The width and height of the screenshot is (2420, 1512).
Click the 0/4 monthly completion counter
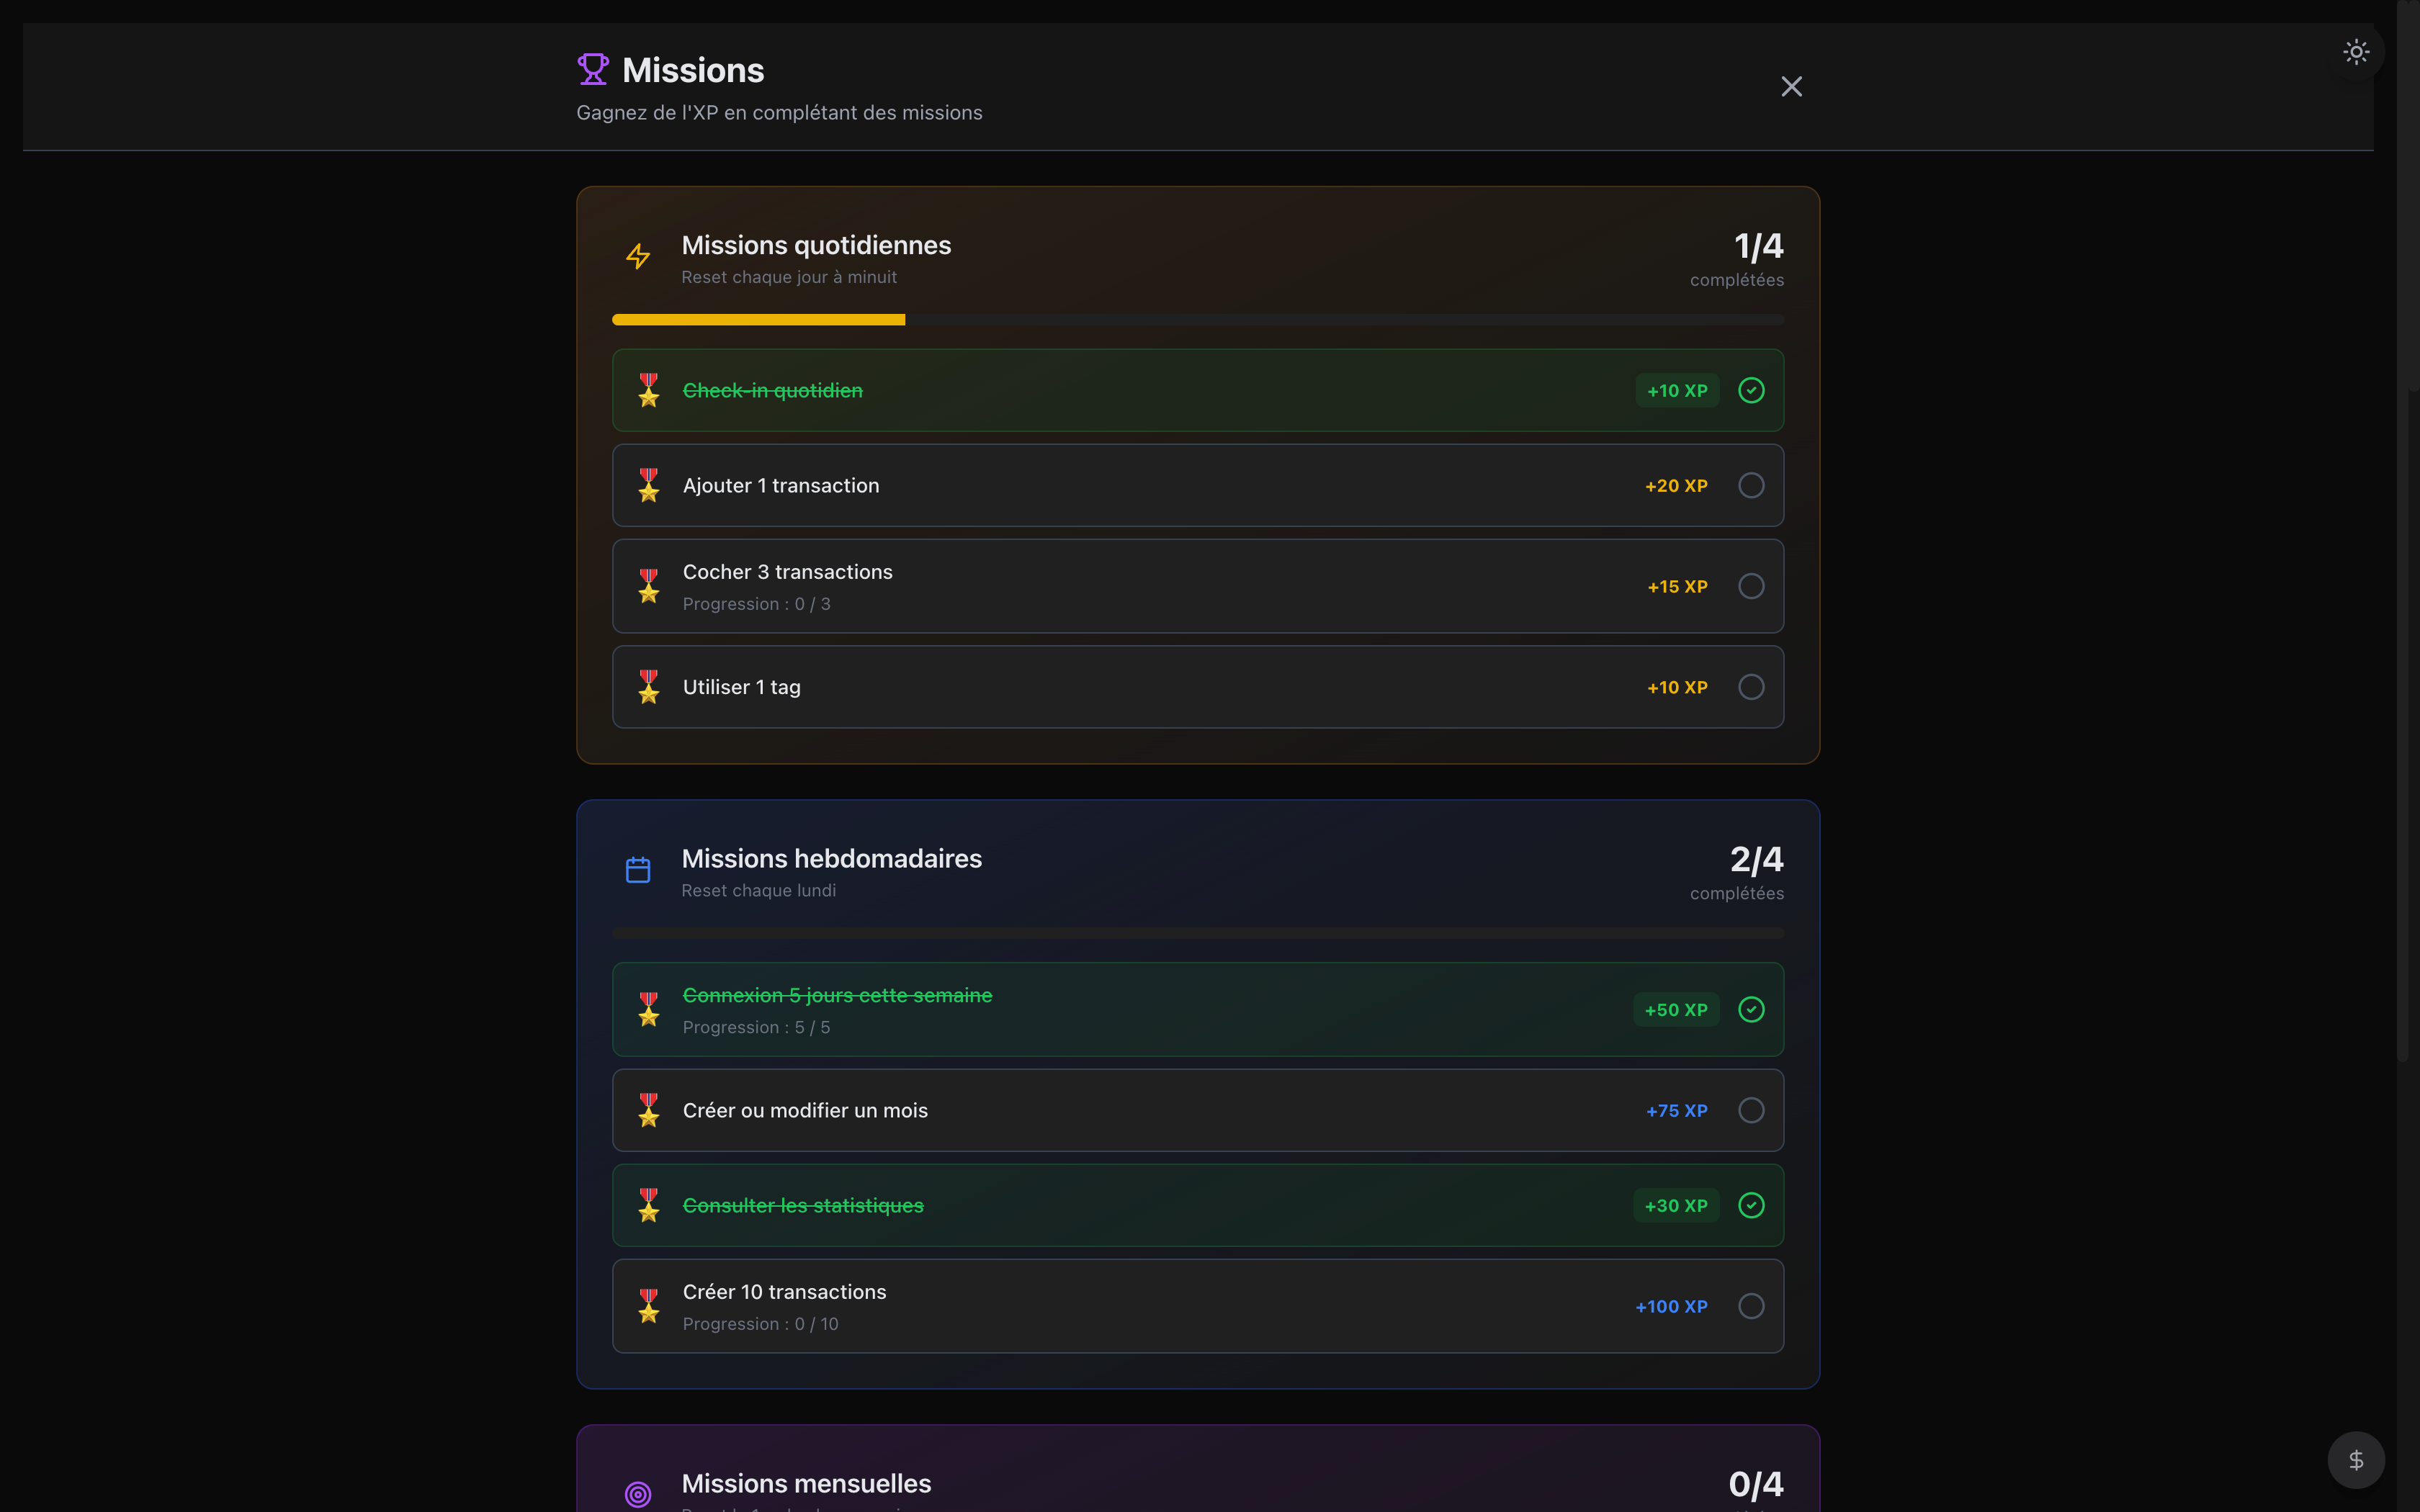pos(1756,1484)
